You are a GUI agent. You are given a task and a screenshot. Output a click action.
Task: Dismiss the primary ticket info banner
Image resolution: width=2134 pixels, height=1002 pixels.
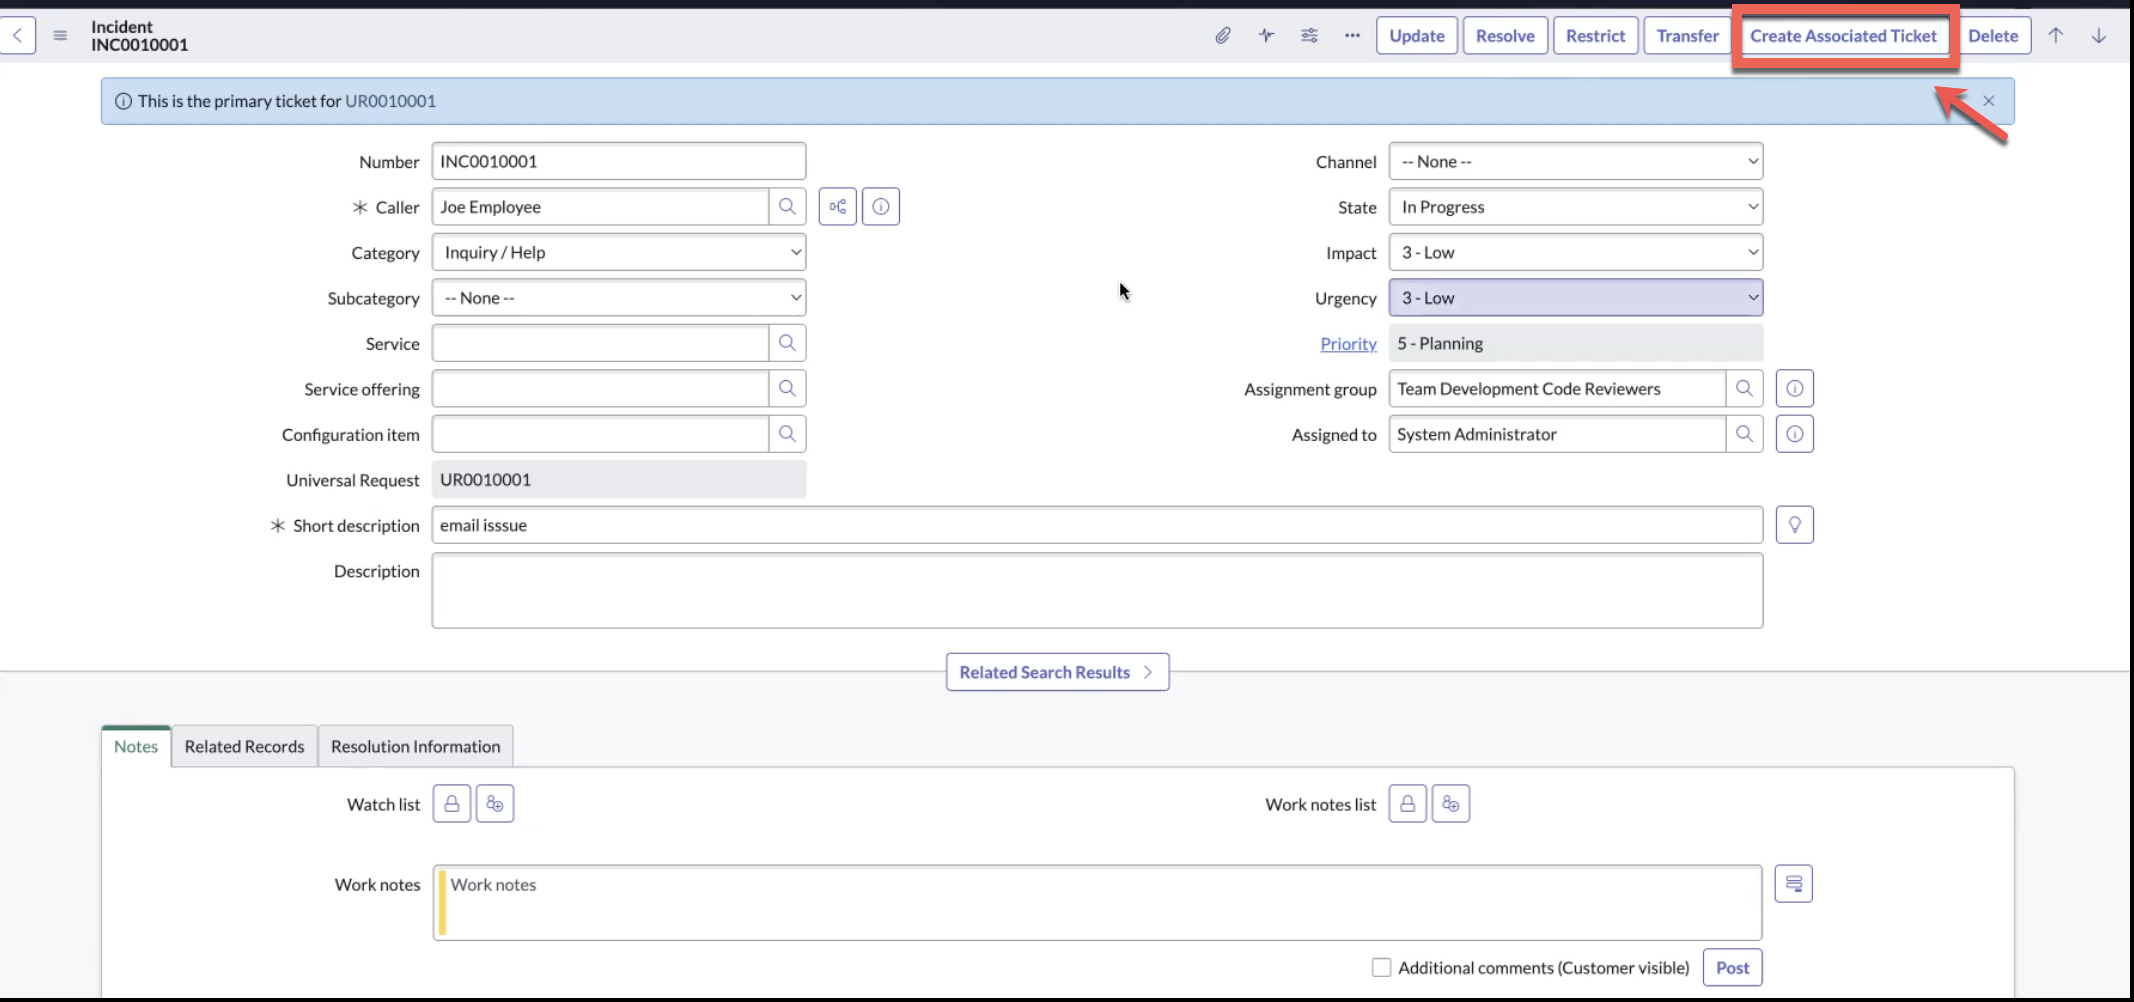pos(1989,101)
